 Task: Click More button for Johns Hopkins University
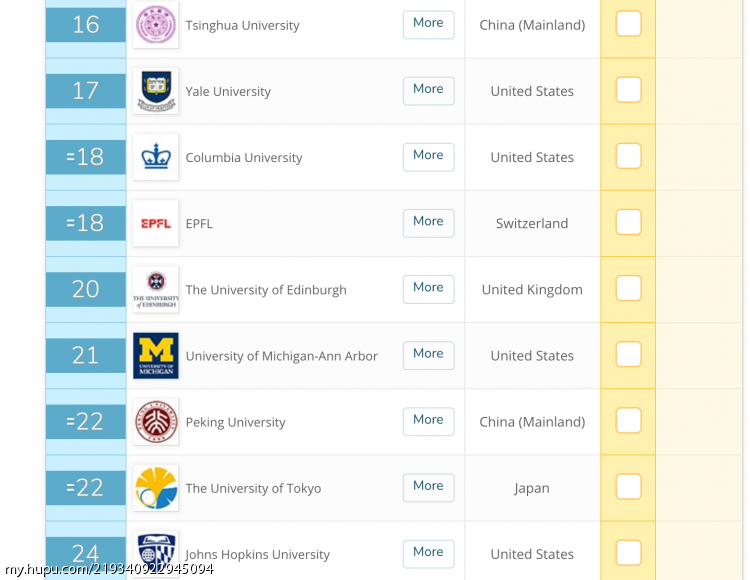click(428, 554)
